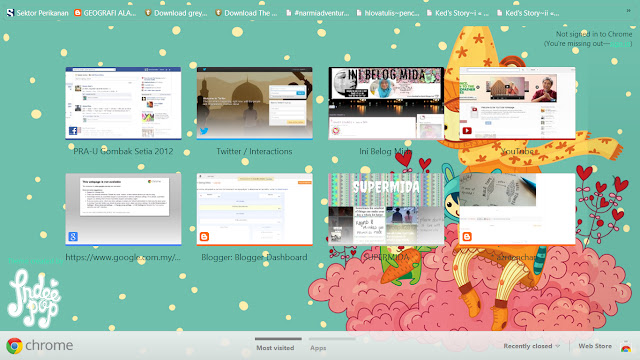Open the Ked's Story~i bookmark
640x360 pixels.
pyautogui.click(x=458, y=13)
